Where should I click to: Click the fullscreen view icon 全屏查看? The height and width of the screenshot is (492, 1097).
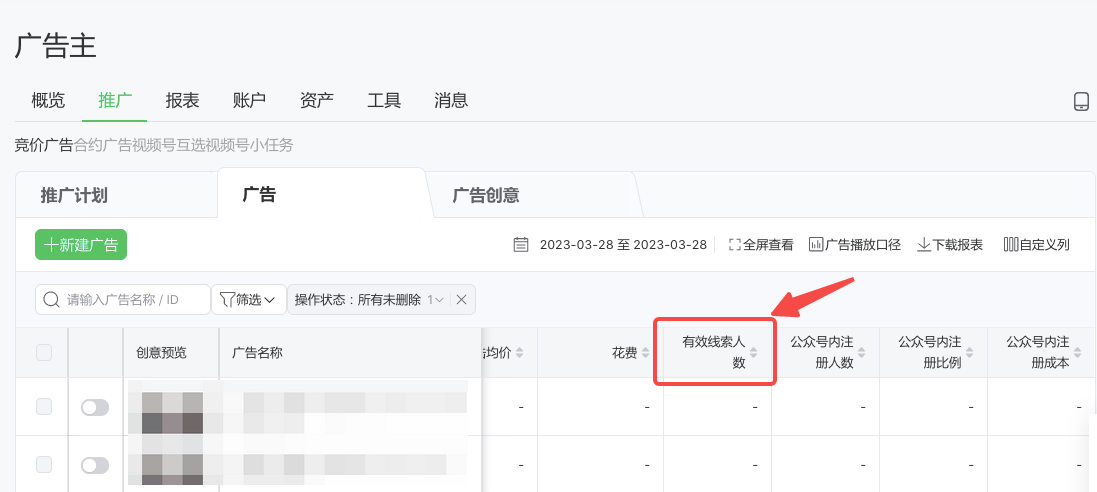761,245
